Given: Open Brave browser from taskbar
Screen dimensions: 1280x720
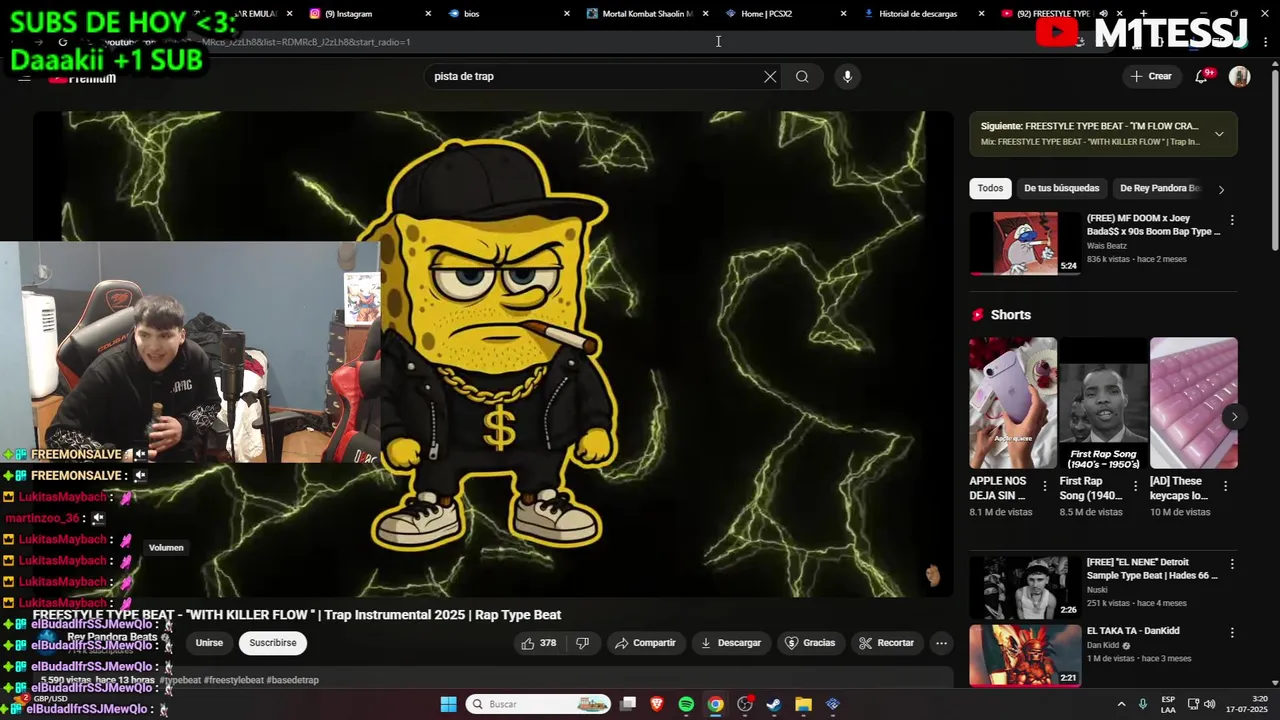Looking at the screenshot, I should point(657,704).
